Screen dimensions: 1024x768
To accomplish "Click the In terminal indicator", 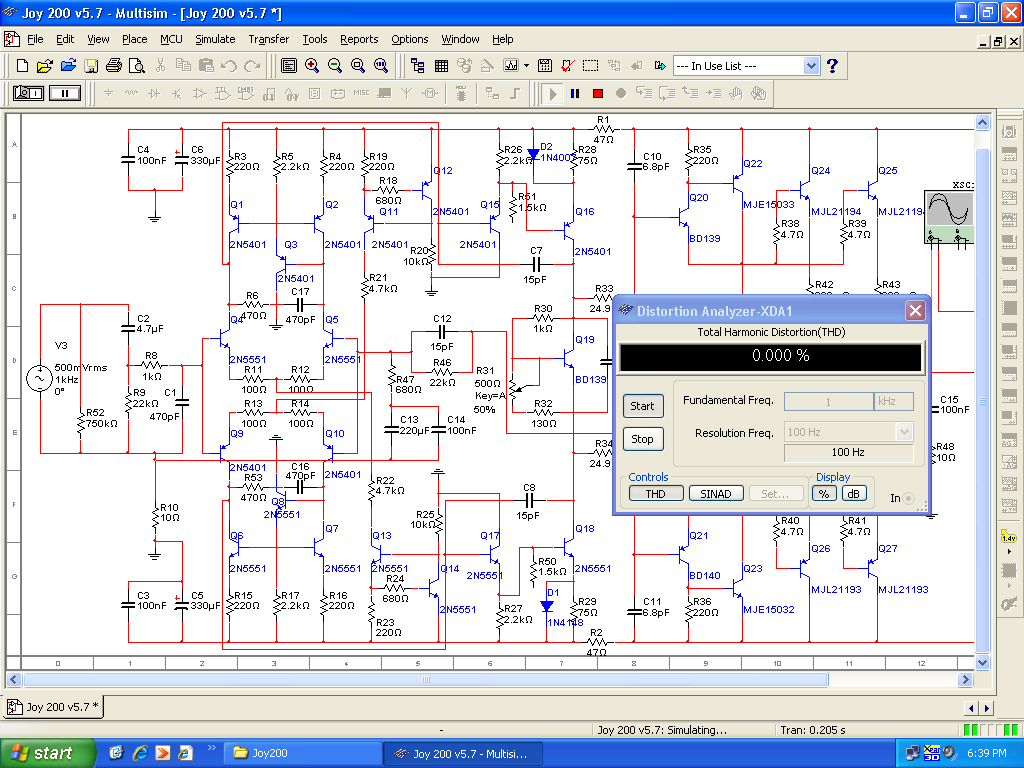I will click(x=908, y=498).
